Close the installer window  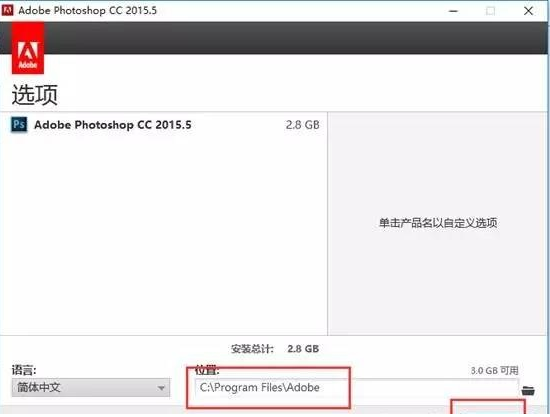528,11
